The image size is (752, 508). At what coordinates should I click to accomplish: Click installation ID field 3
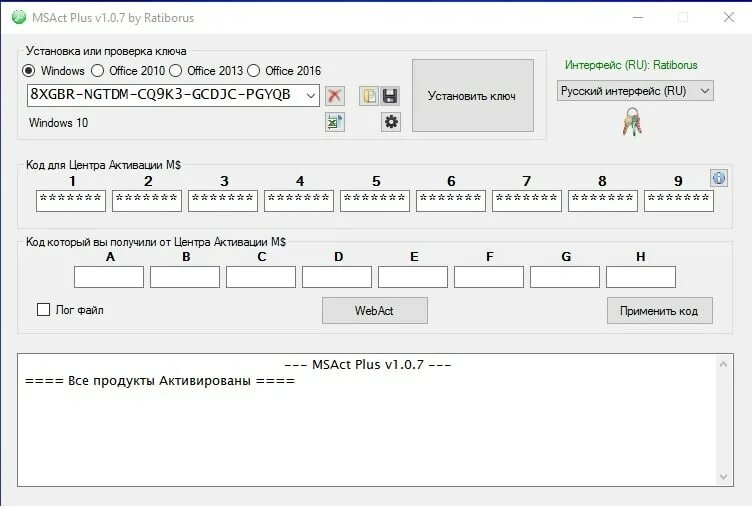[x=223, y=201]
